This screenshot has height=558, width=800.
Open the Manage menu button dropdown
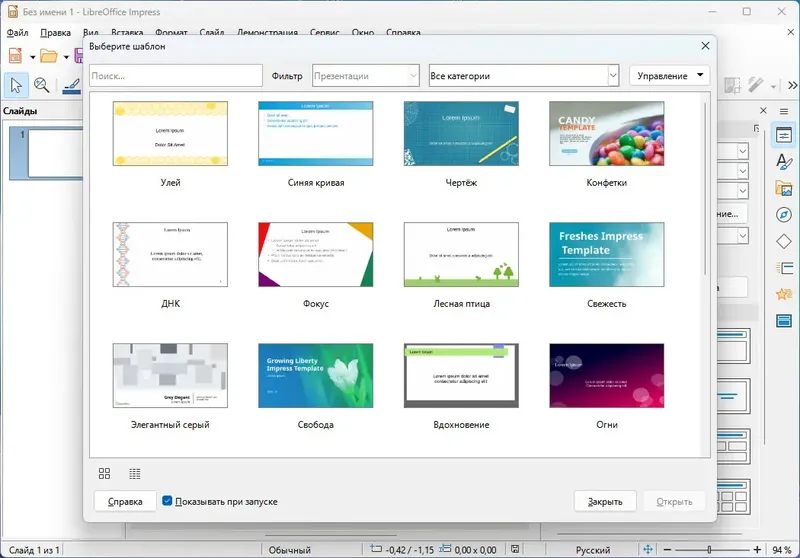(669, 75)
